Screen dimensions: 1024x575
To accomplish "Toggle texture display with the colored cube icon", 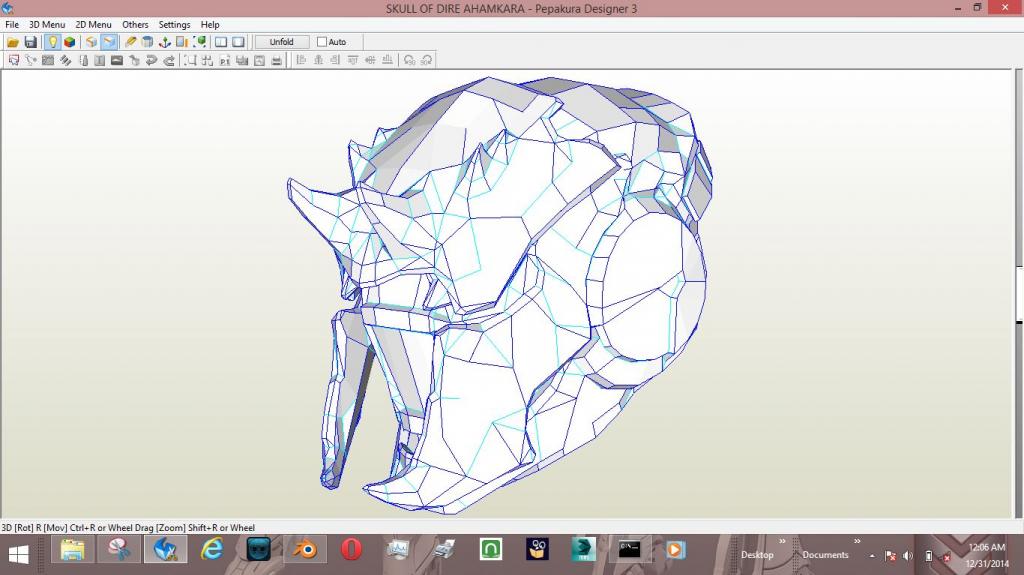I will coord(69,42).
